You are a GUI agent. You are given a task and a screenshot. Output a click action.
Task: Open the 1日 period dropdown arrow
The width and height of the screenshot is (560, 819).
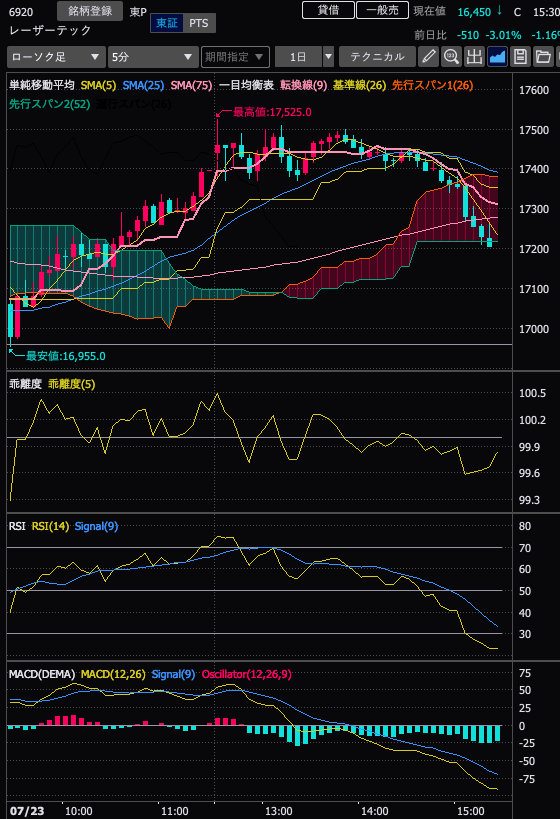[x=329, y=57]
